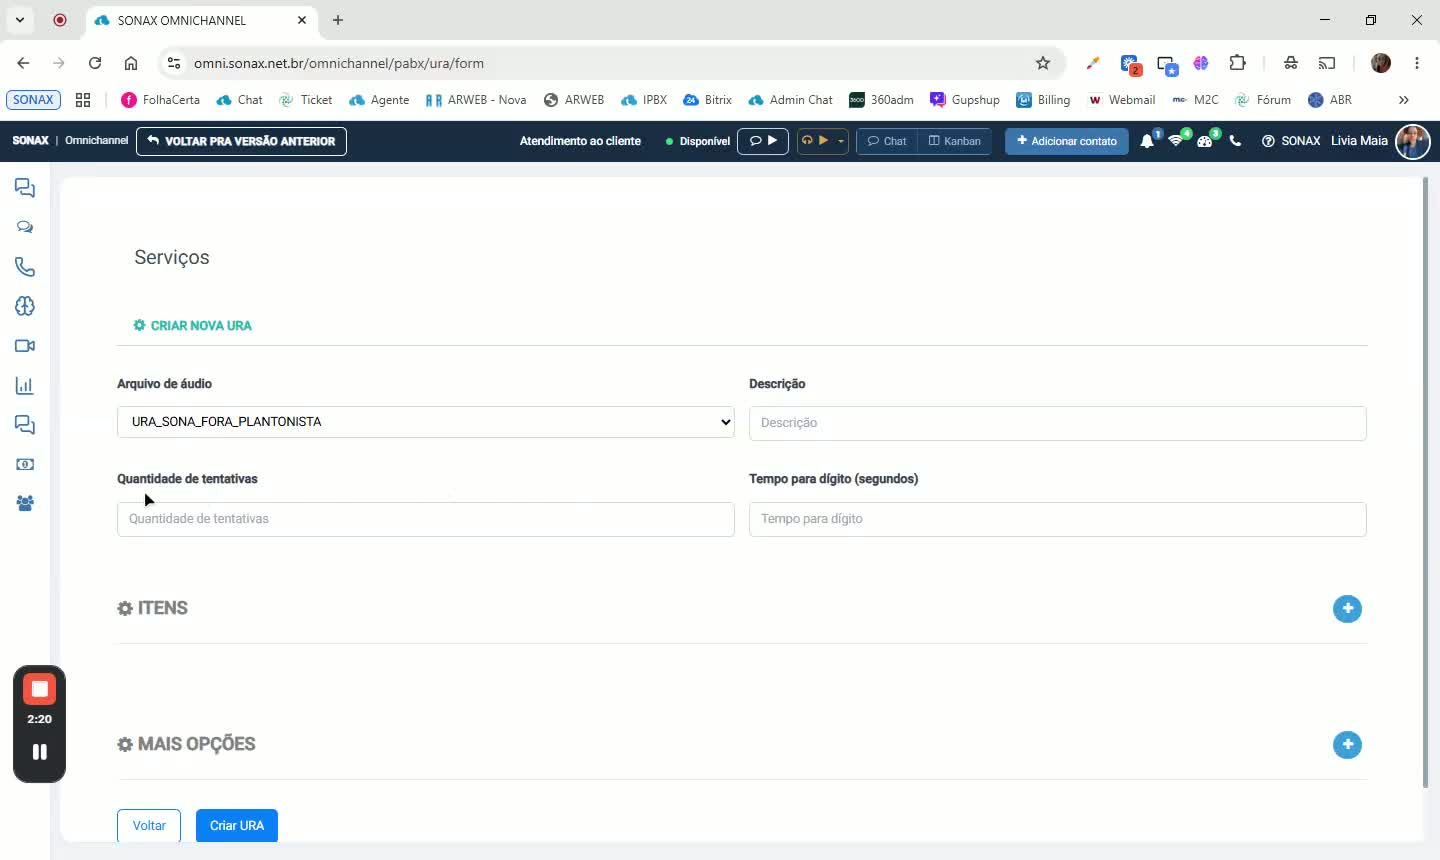
Task: Focus the Quantidade de tentativas field
Action: pos(426,519)
